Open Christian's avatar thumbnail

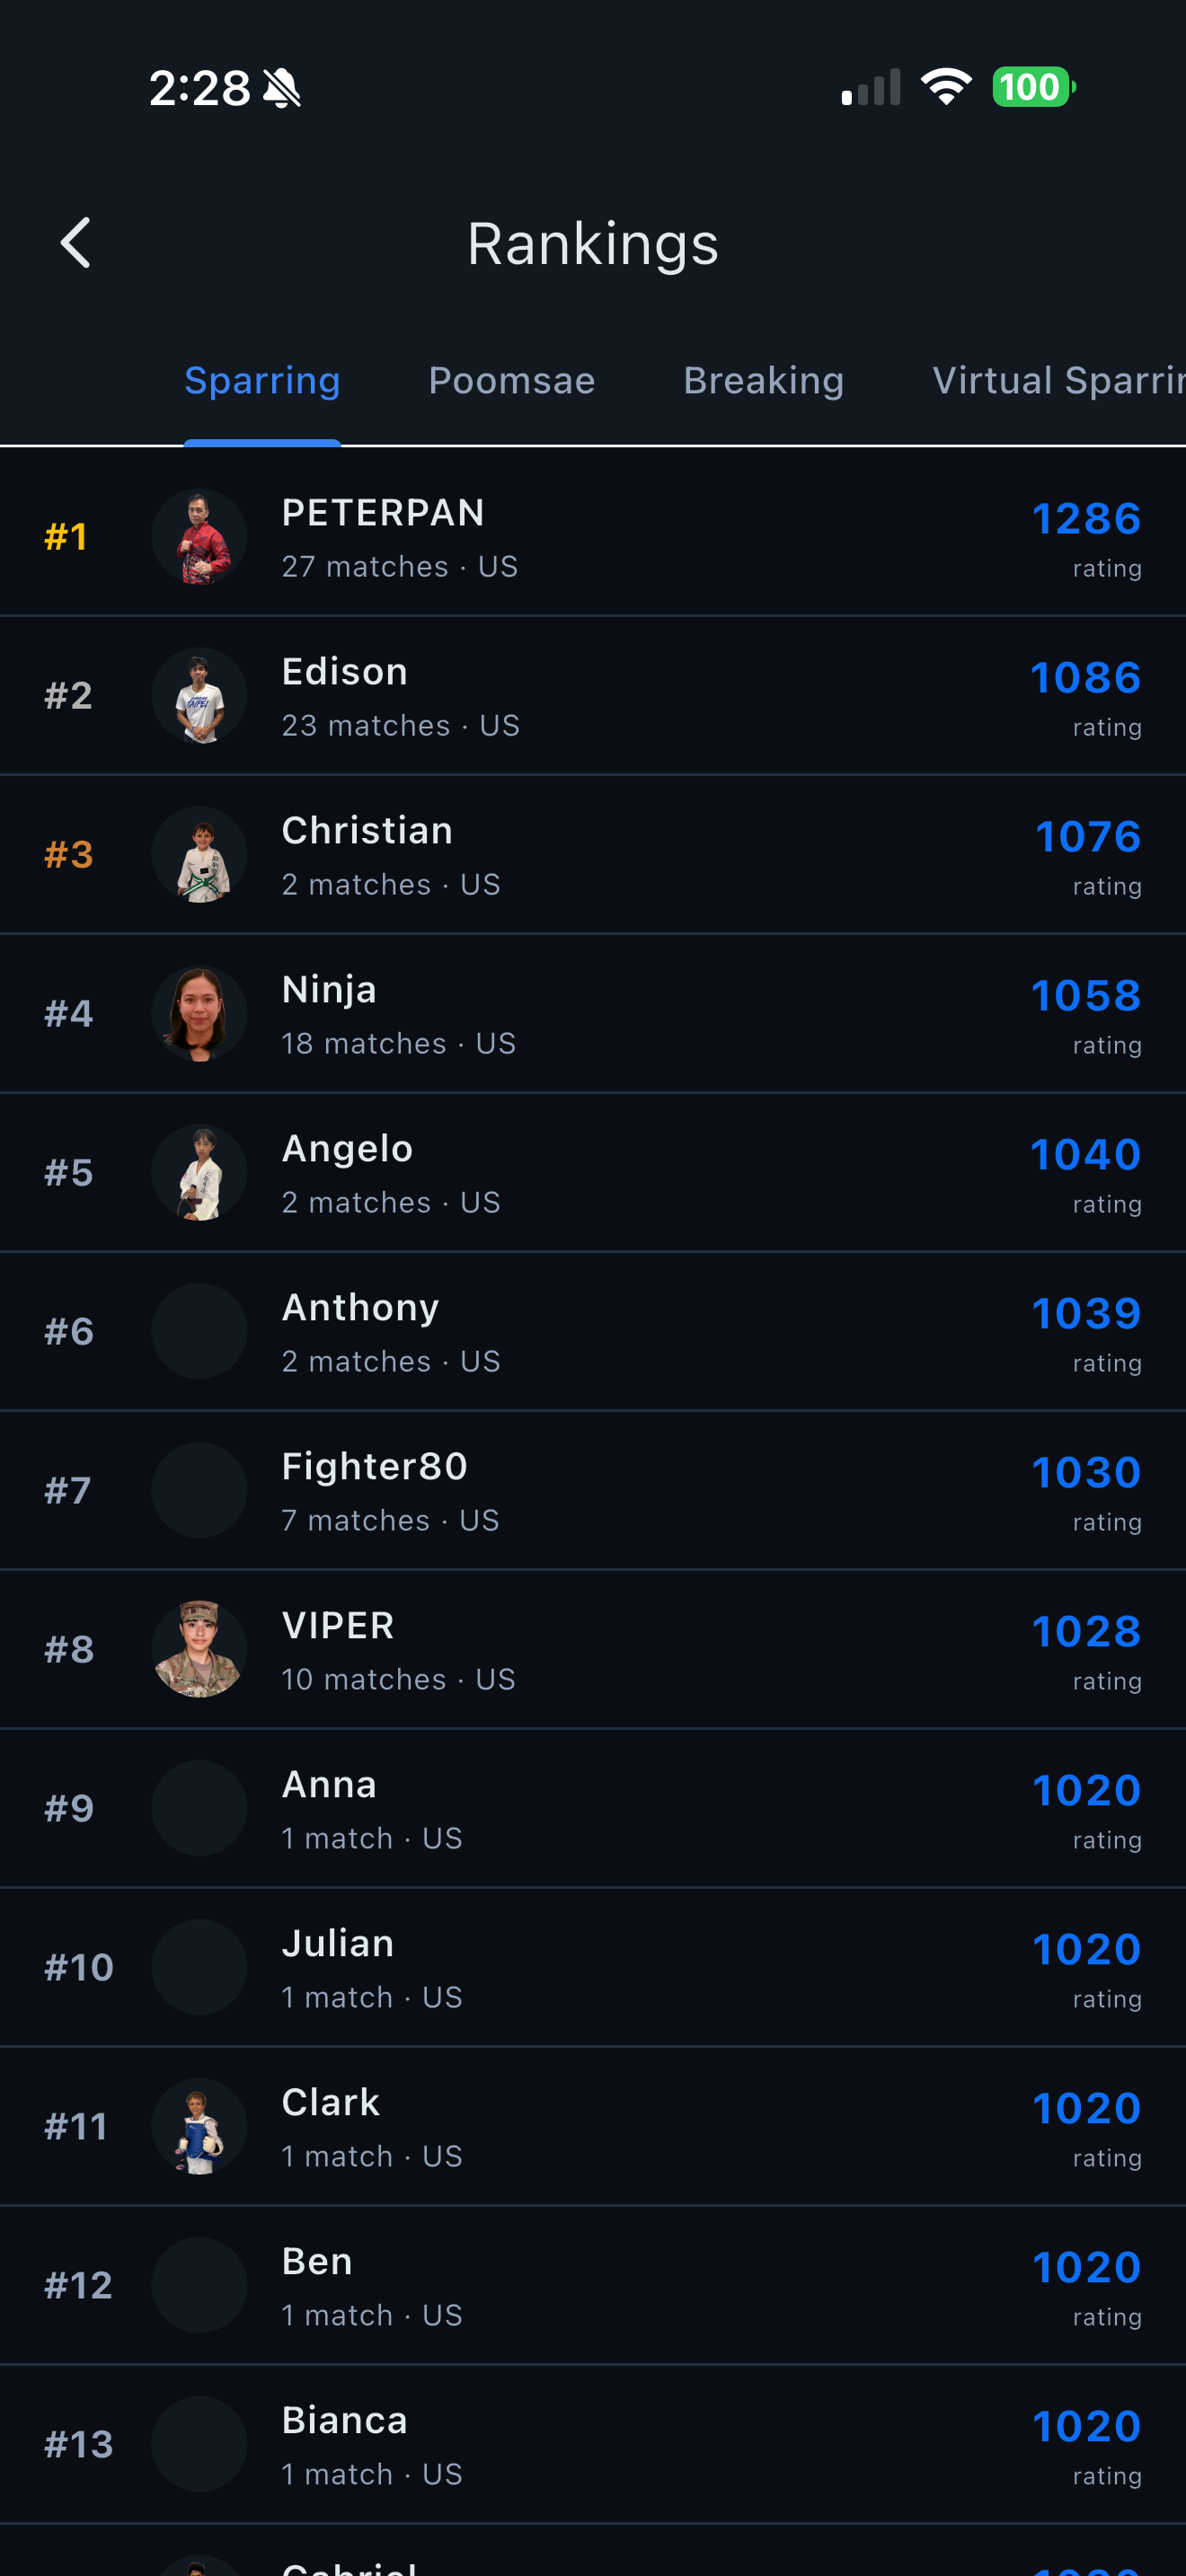coord(199,855)
